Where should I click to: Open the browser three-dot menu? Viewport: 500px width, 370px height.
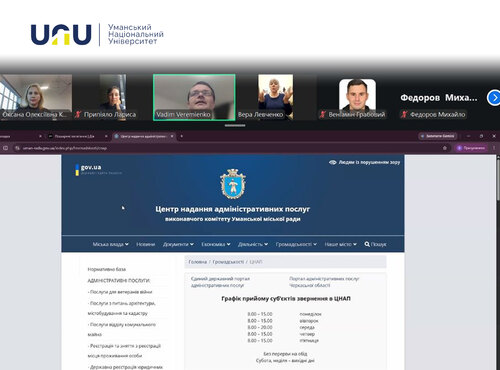click(x=494, y=148)
